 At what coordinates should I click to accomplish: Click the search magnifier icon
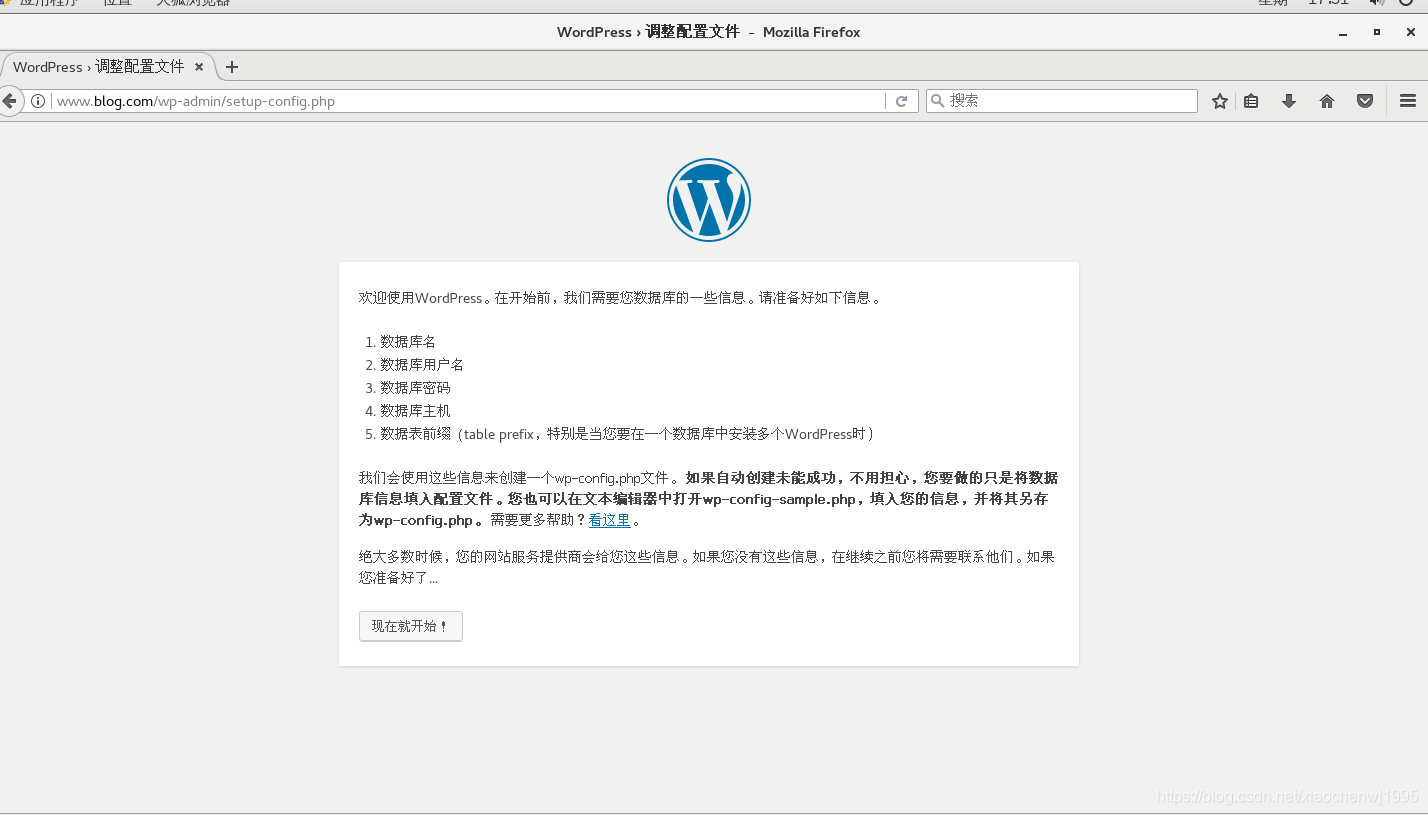coord(938,101)
